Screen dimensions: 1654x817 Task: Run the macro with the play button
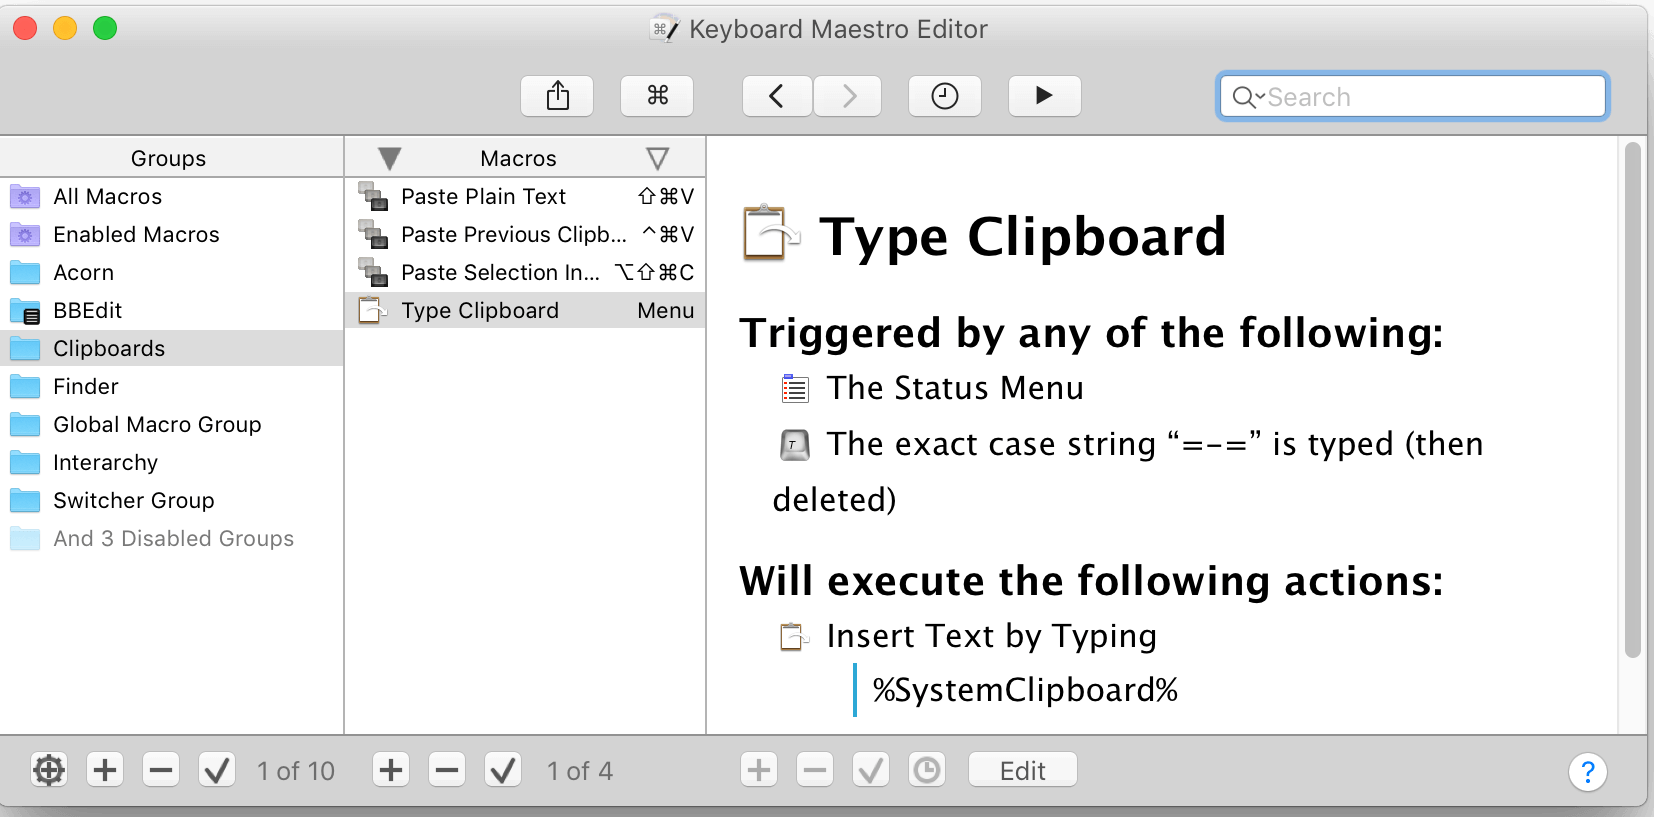[x=1045, y=96]
